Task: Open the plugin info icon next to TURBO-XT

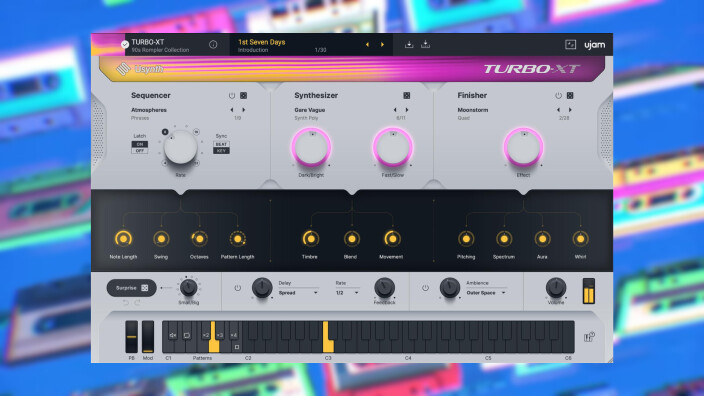Action: (x=213, y=44)
